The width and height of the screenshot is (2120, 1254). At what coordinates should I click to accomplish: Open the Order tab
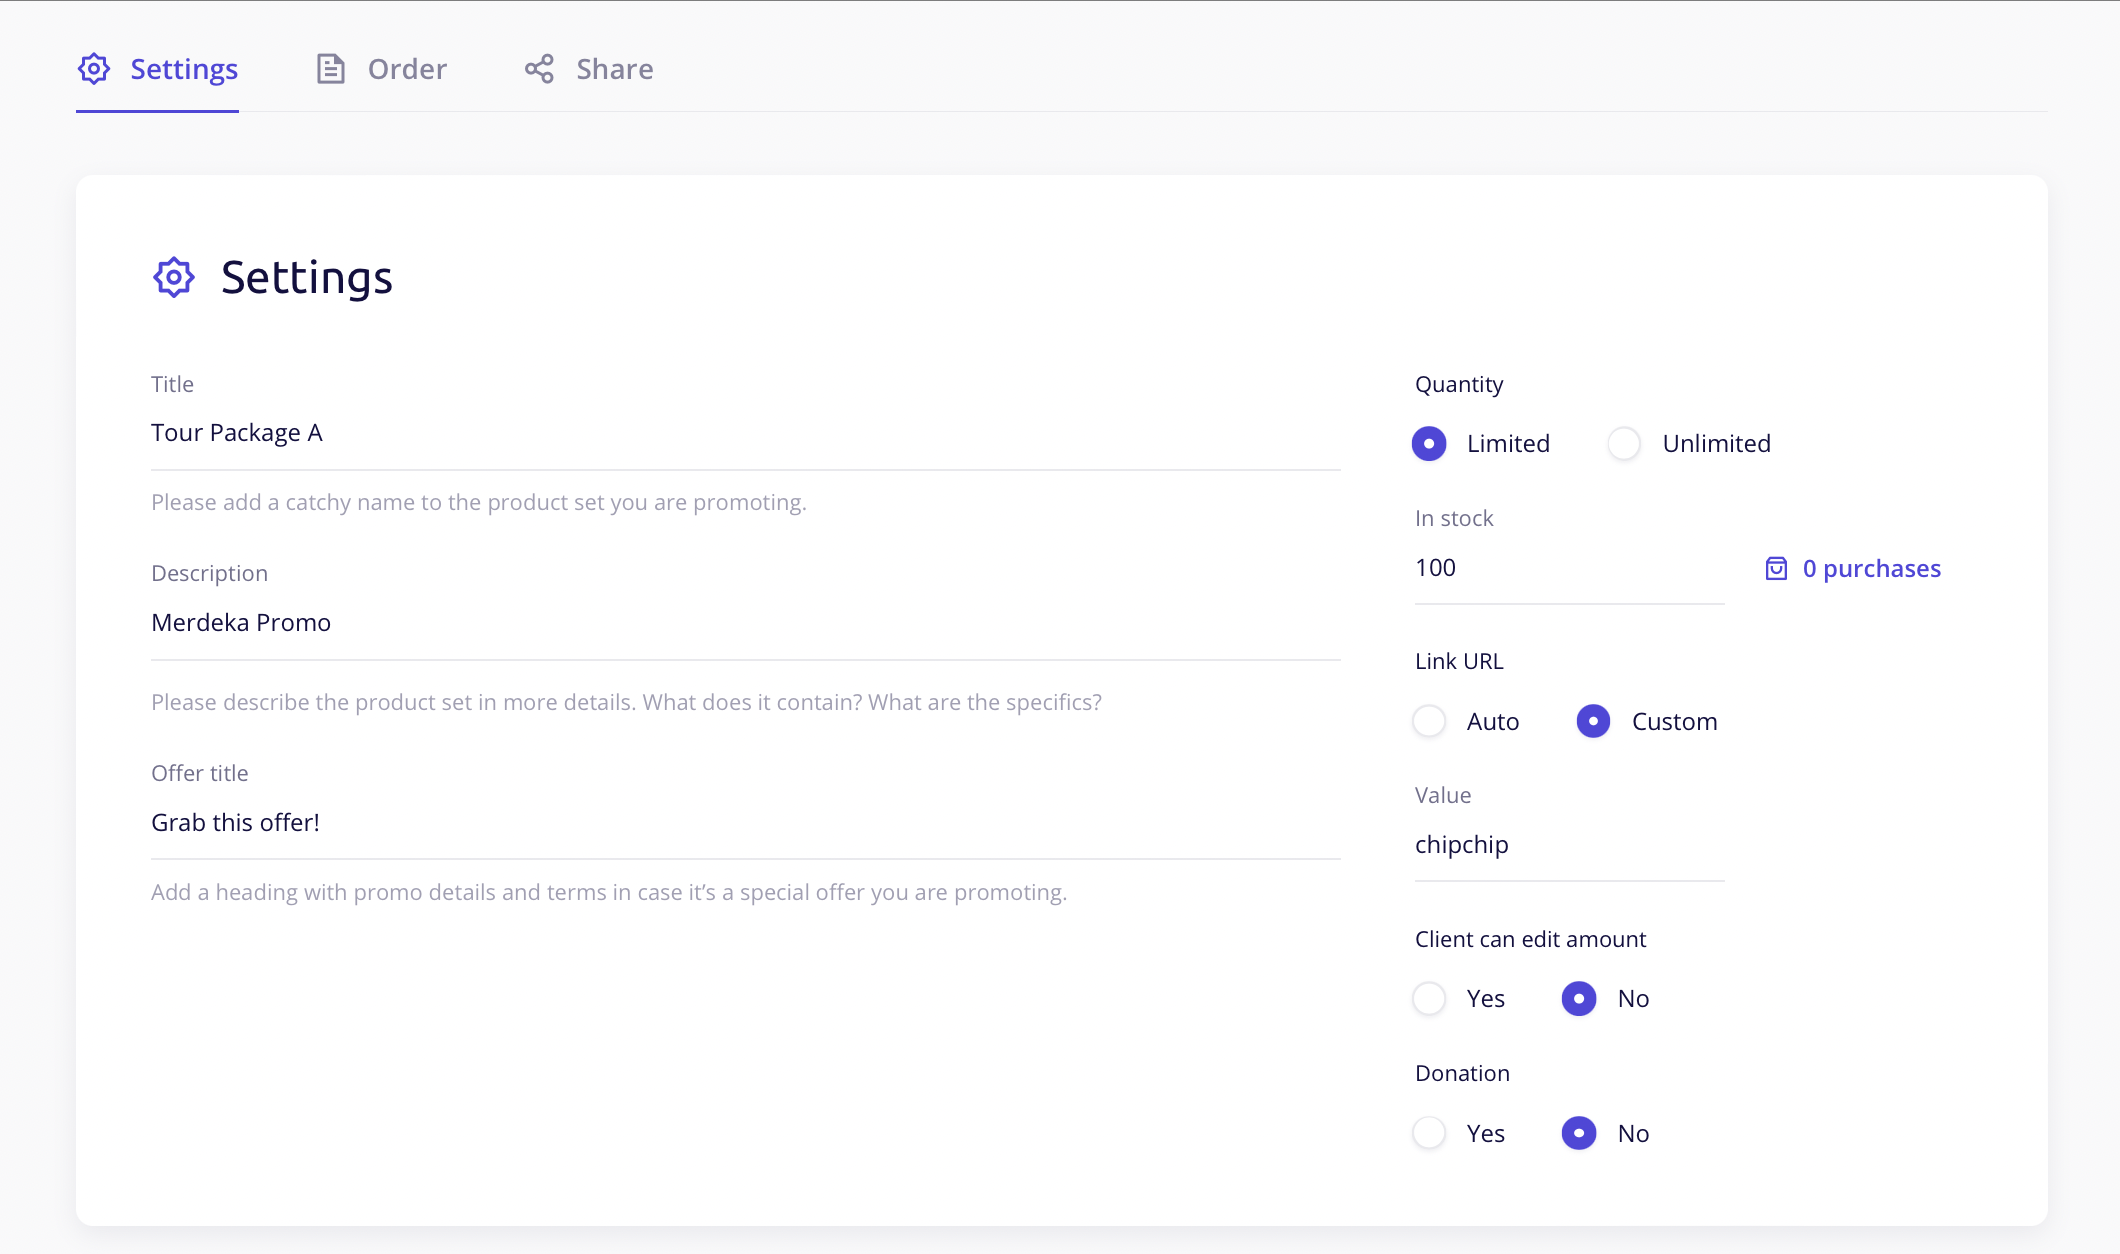click(381, 69)
